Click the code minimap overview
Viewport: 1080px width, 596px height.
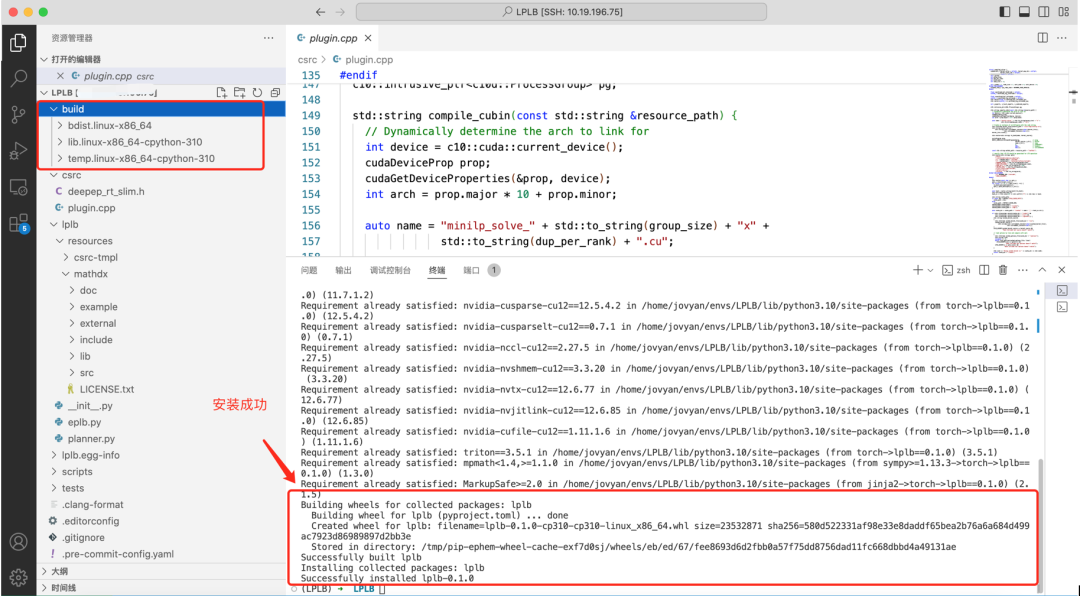click(x=1026, y=162)
